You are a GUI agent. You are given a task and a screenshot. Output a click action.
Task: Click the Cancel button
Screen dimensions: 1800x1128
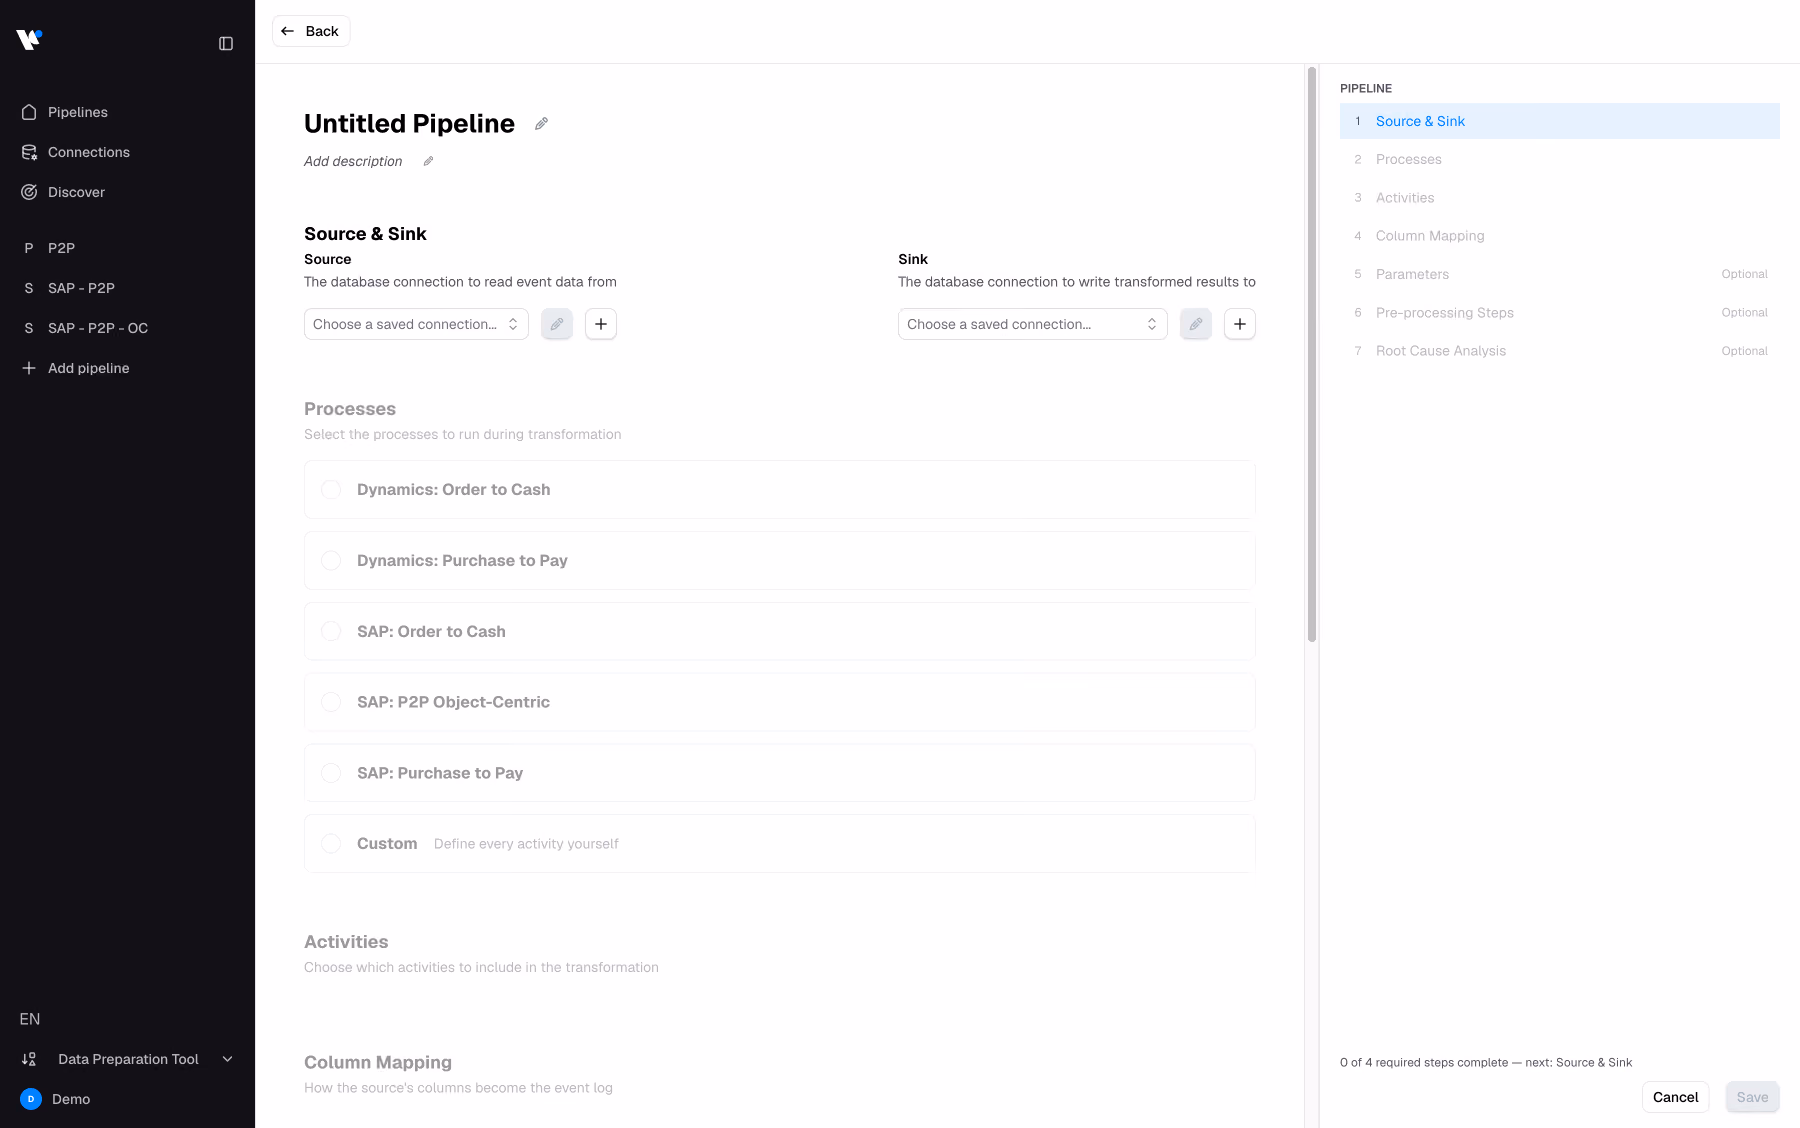click(x=1676, y=1097)
